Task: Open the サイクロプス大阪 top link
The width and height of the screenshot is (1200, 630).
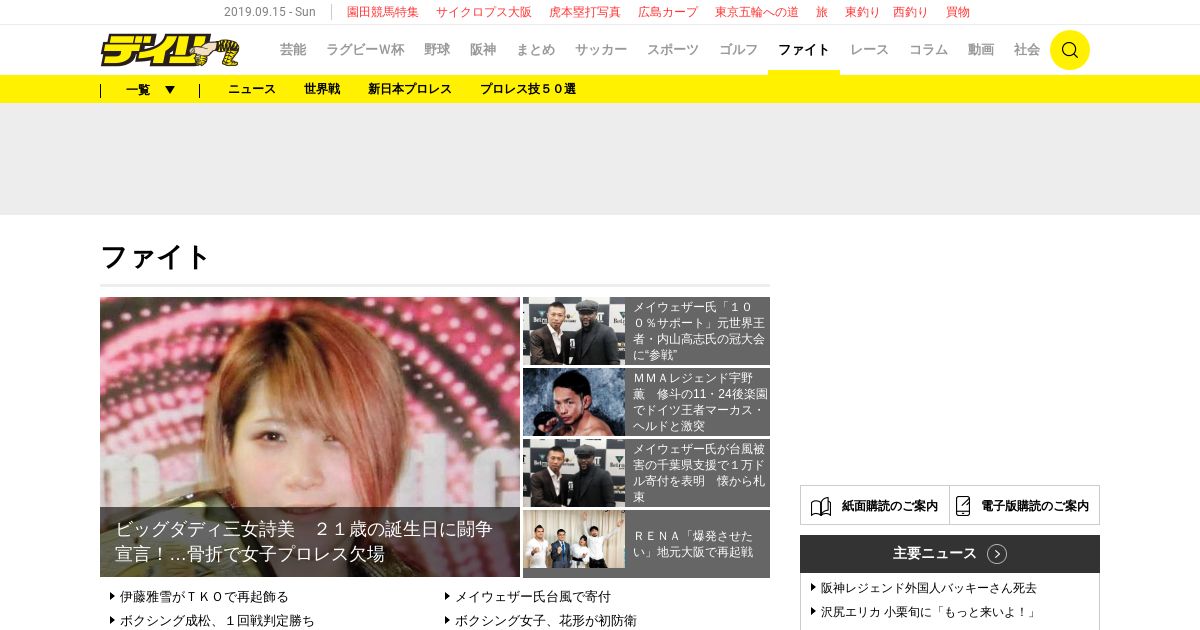Action: pyautogui.click(x=484, y=12)
